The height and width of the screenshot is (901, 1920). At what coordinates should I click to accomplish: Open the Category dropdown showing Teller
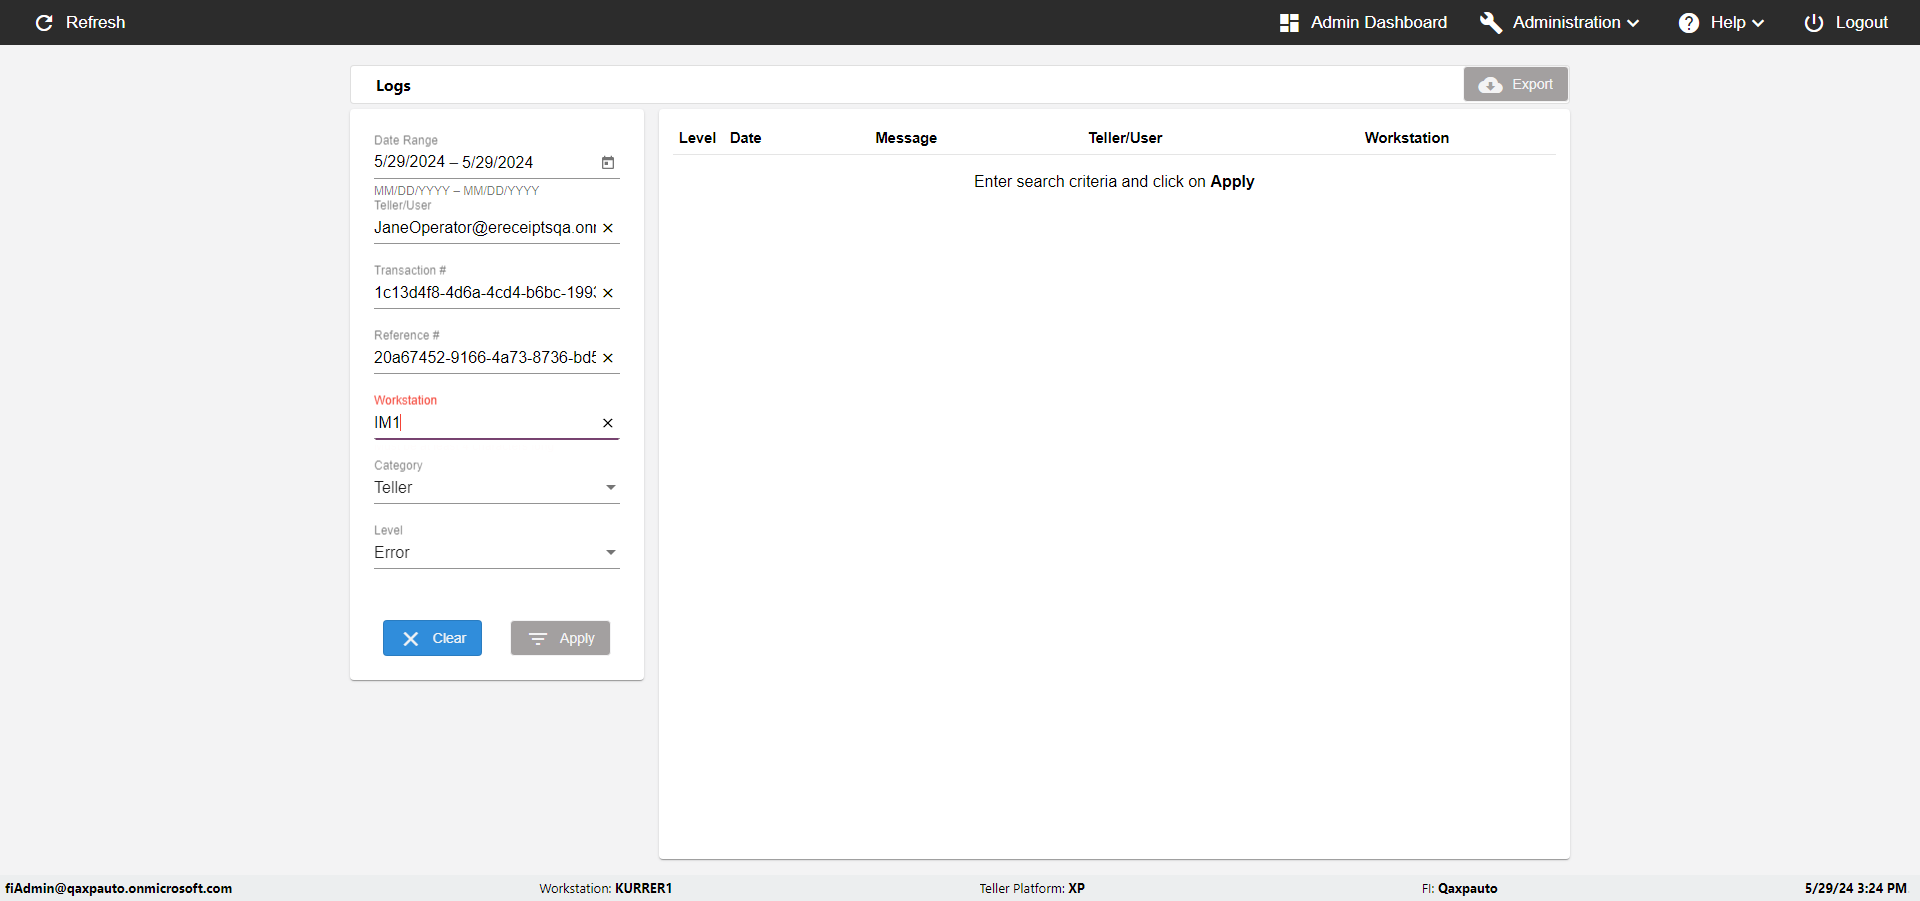pyautogui.click(x=497, y=488)
